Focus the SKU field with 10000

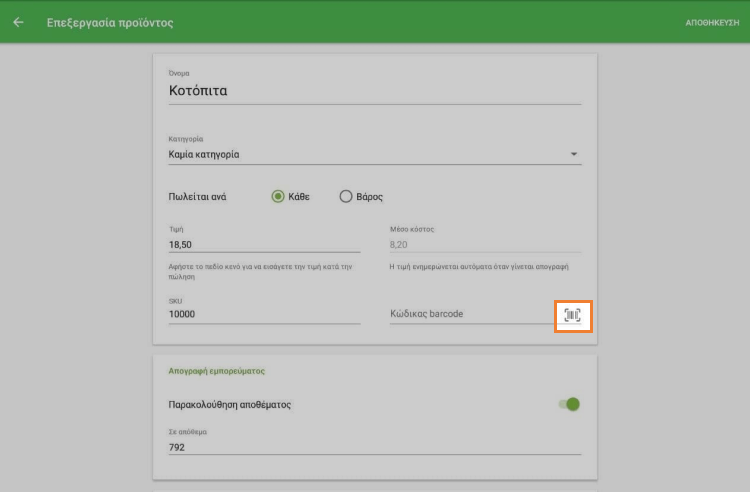pyautogui.click(x=265, y=314)
